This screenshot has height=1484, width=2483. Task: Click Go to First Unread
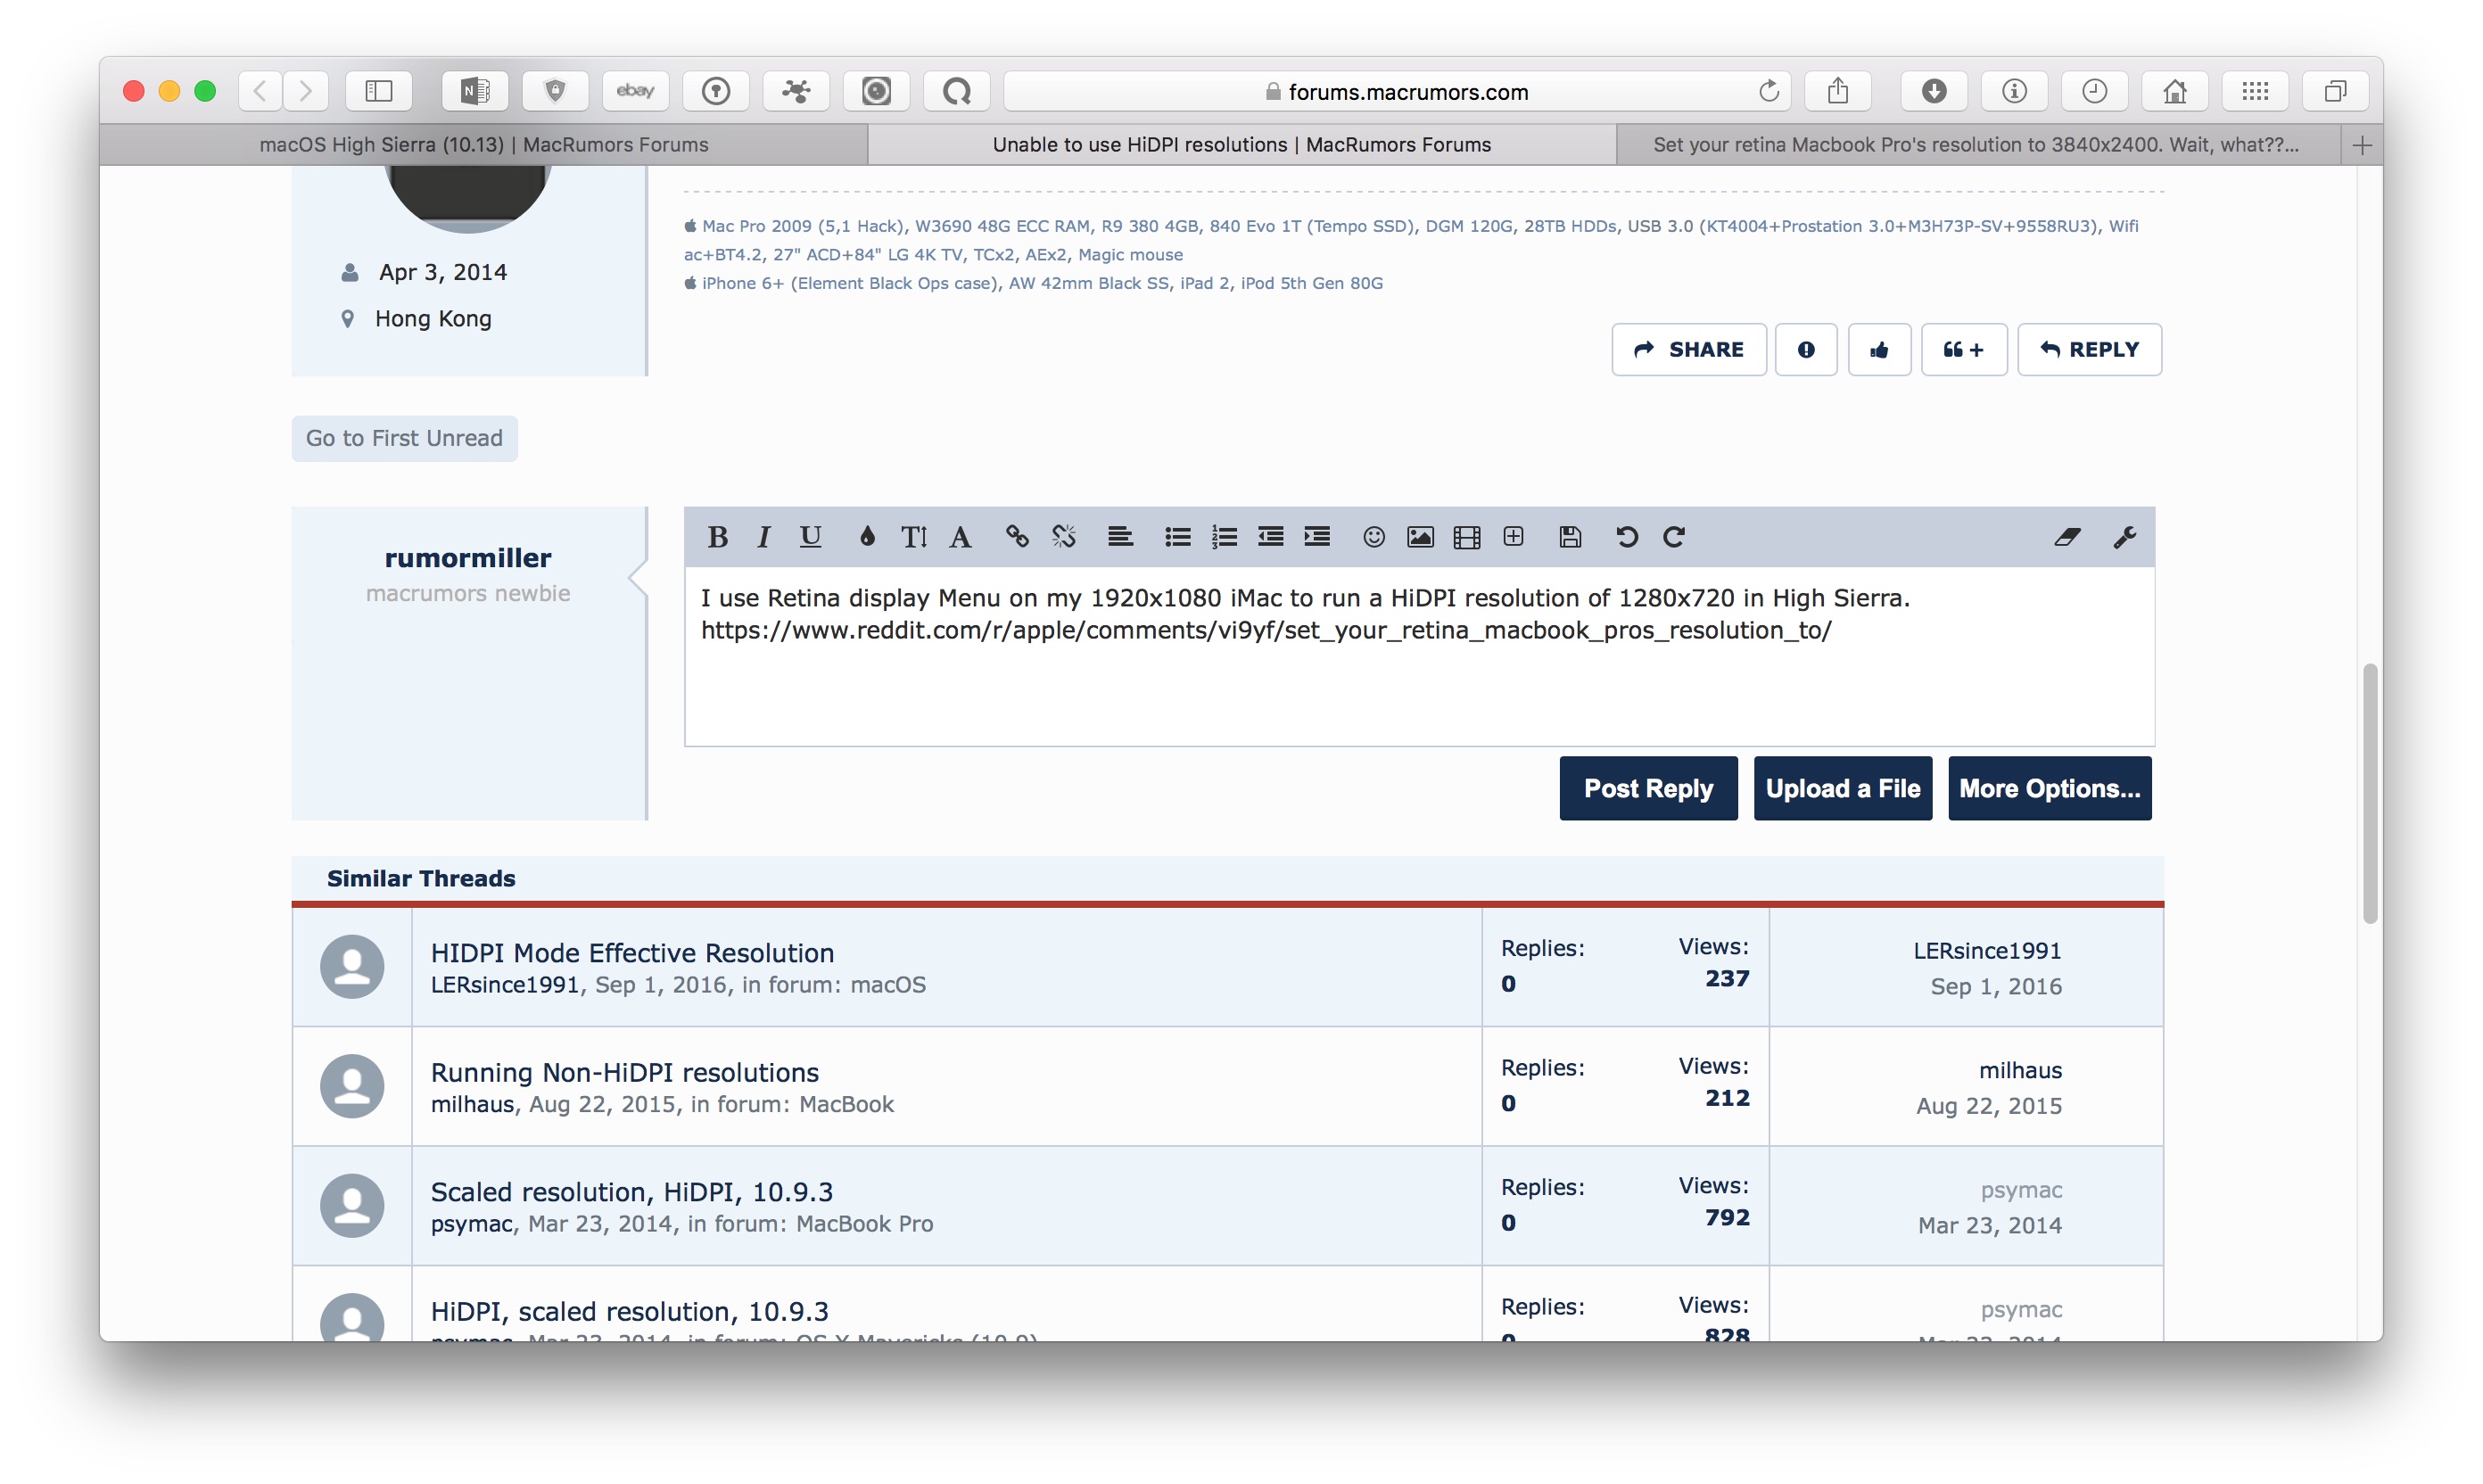(x=404, y=438)
